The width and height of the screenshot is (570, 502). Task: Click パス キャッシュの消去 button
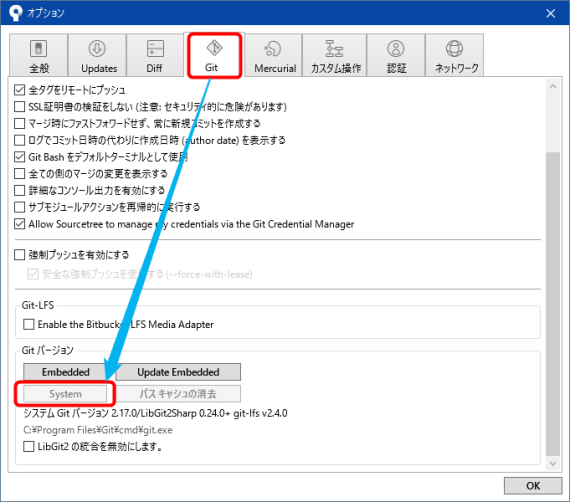178,394
